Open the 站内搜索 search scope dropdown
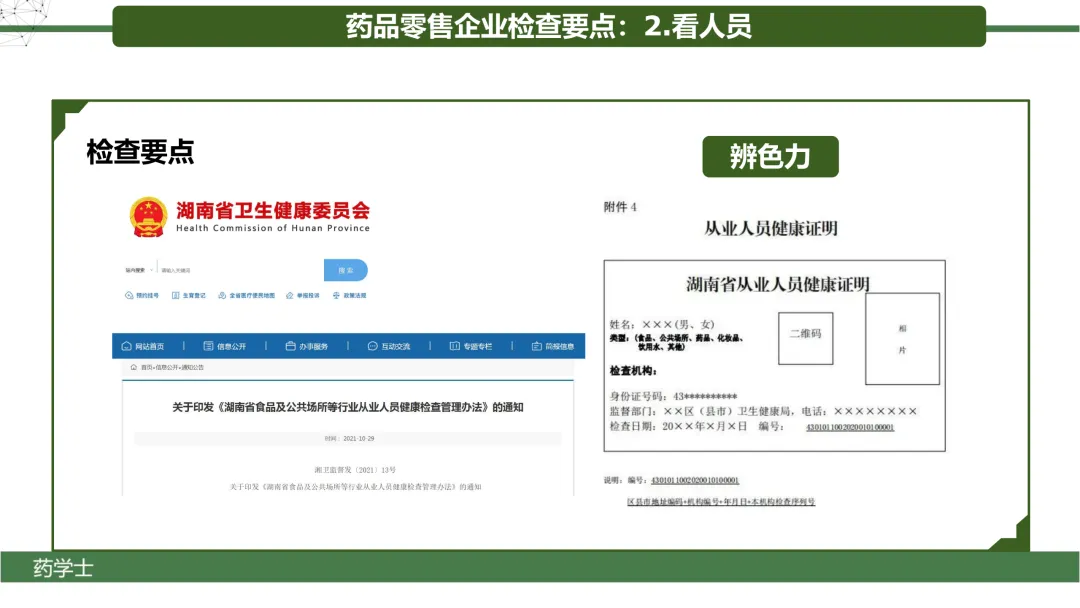1080x608 pixels. [139, 270]
